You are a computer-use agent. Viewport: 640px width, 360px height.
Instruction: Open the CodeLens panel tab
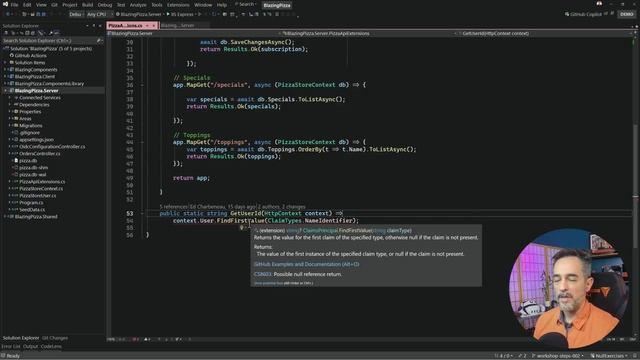pos(51,346)
